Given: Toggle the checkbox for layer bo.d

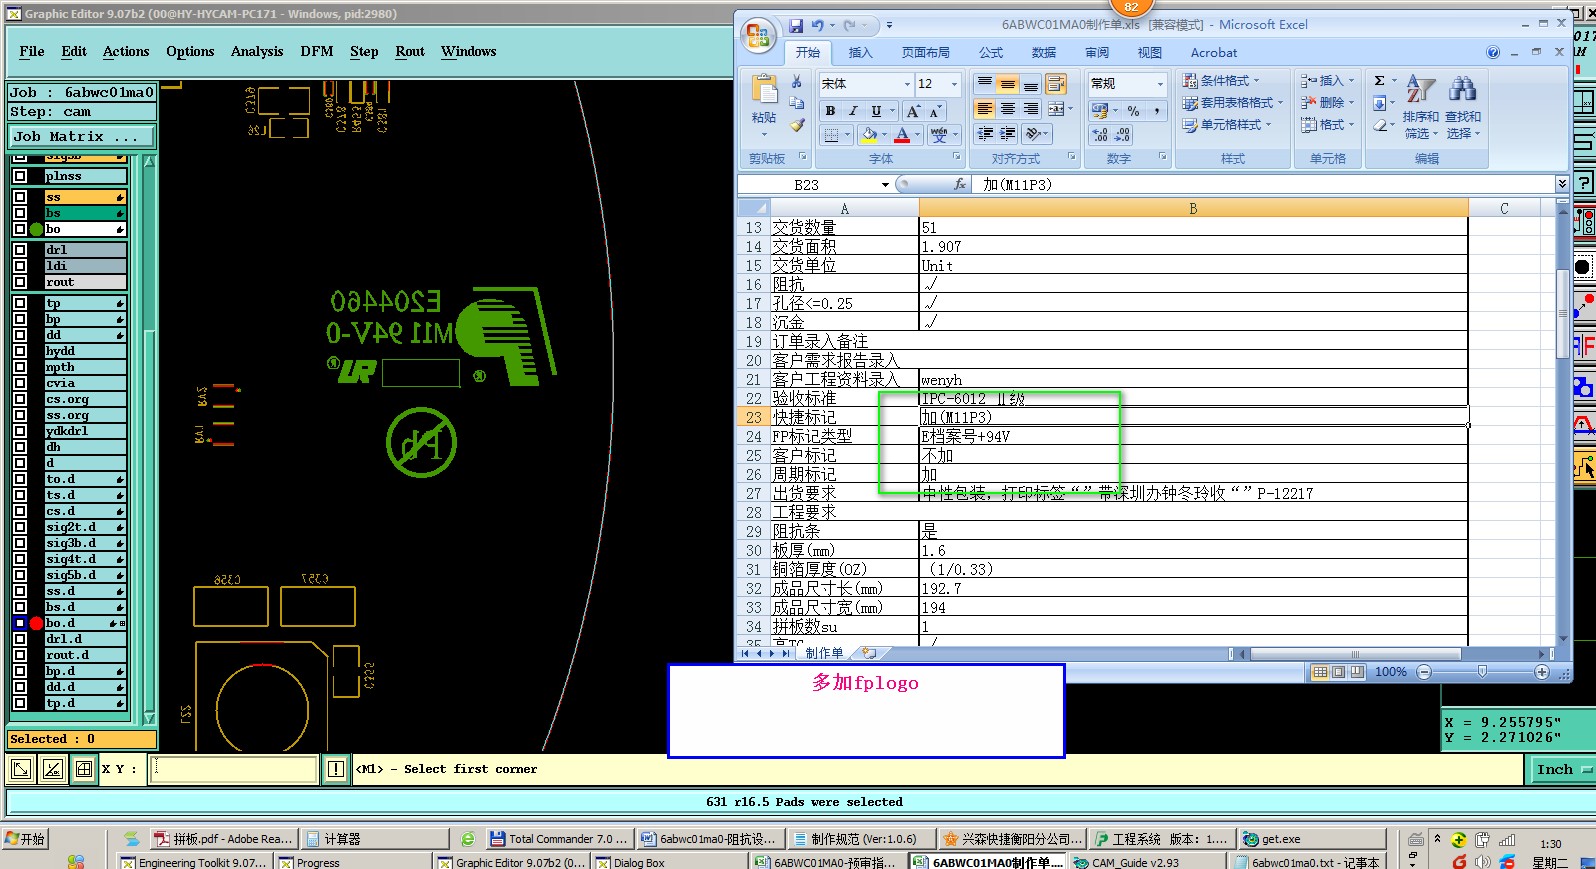Looking at the screenshot, I should pos(20,623).
